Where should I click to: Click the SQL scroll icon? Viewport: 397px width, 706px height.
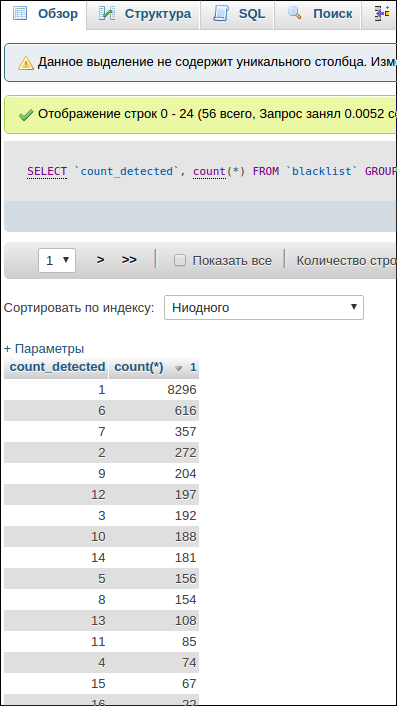221,14
